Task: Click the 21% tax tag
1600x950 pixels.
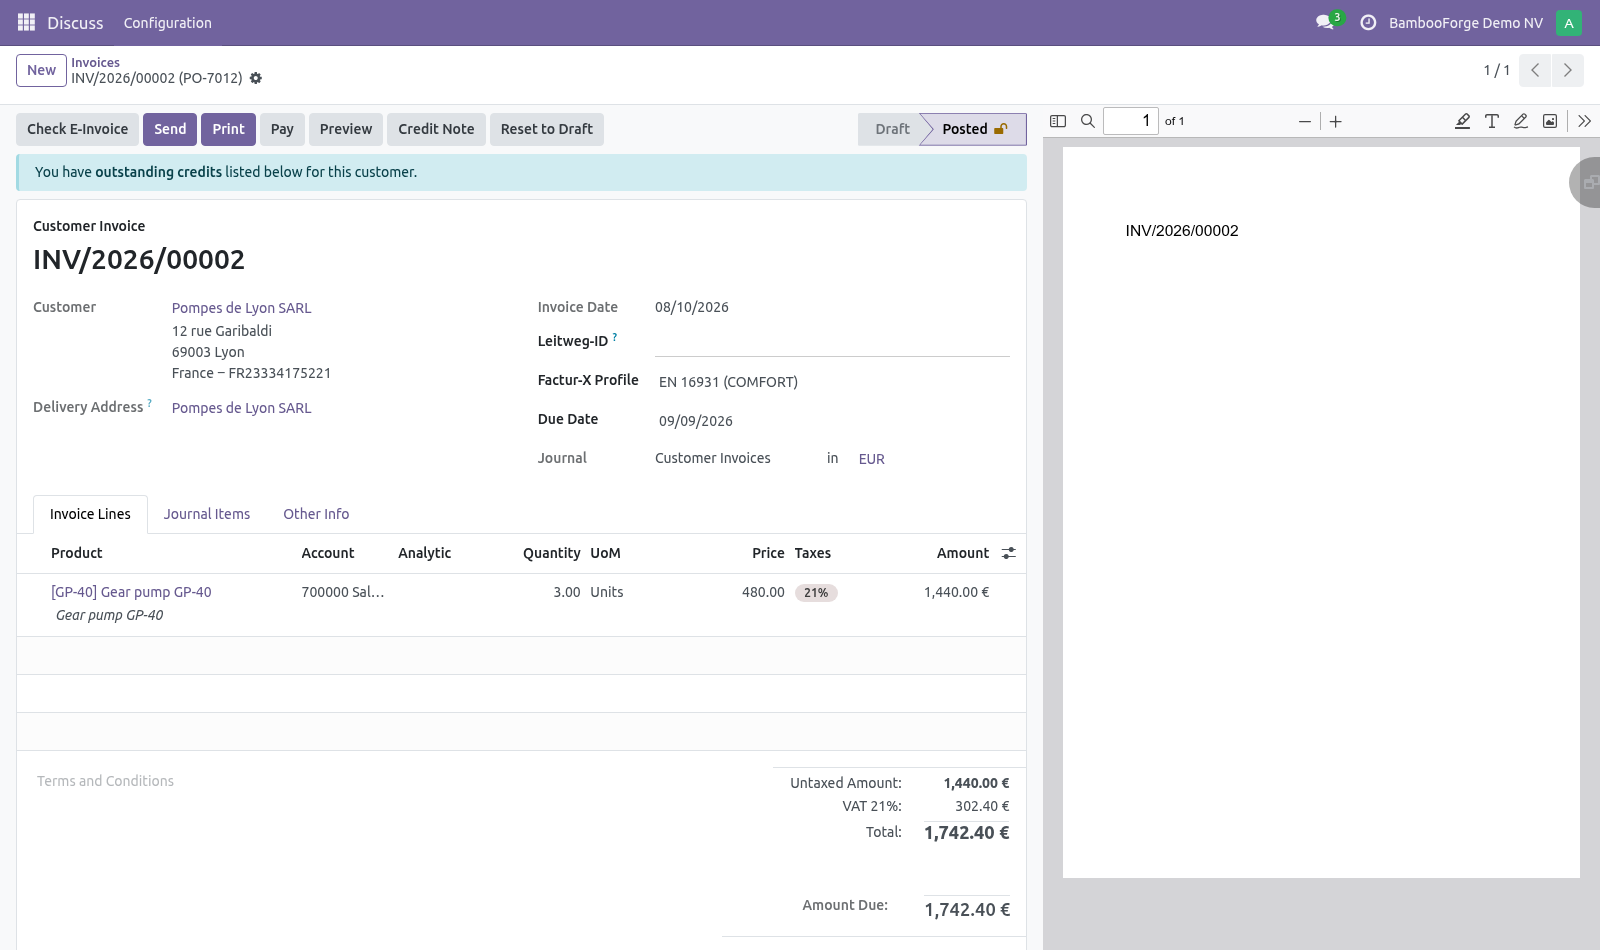Action: coord(816,593)
